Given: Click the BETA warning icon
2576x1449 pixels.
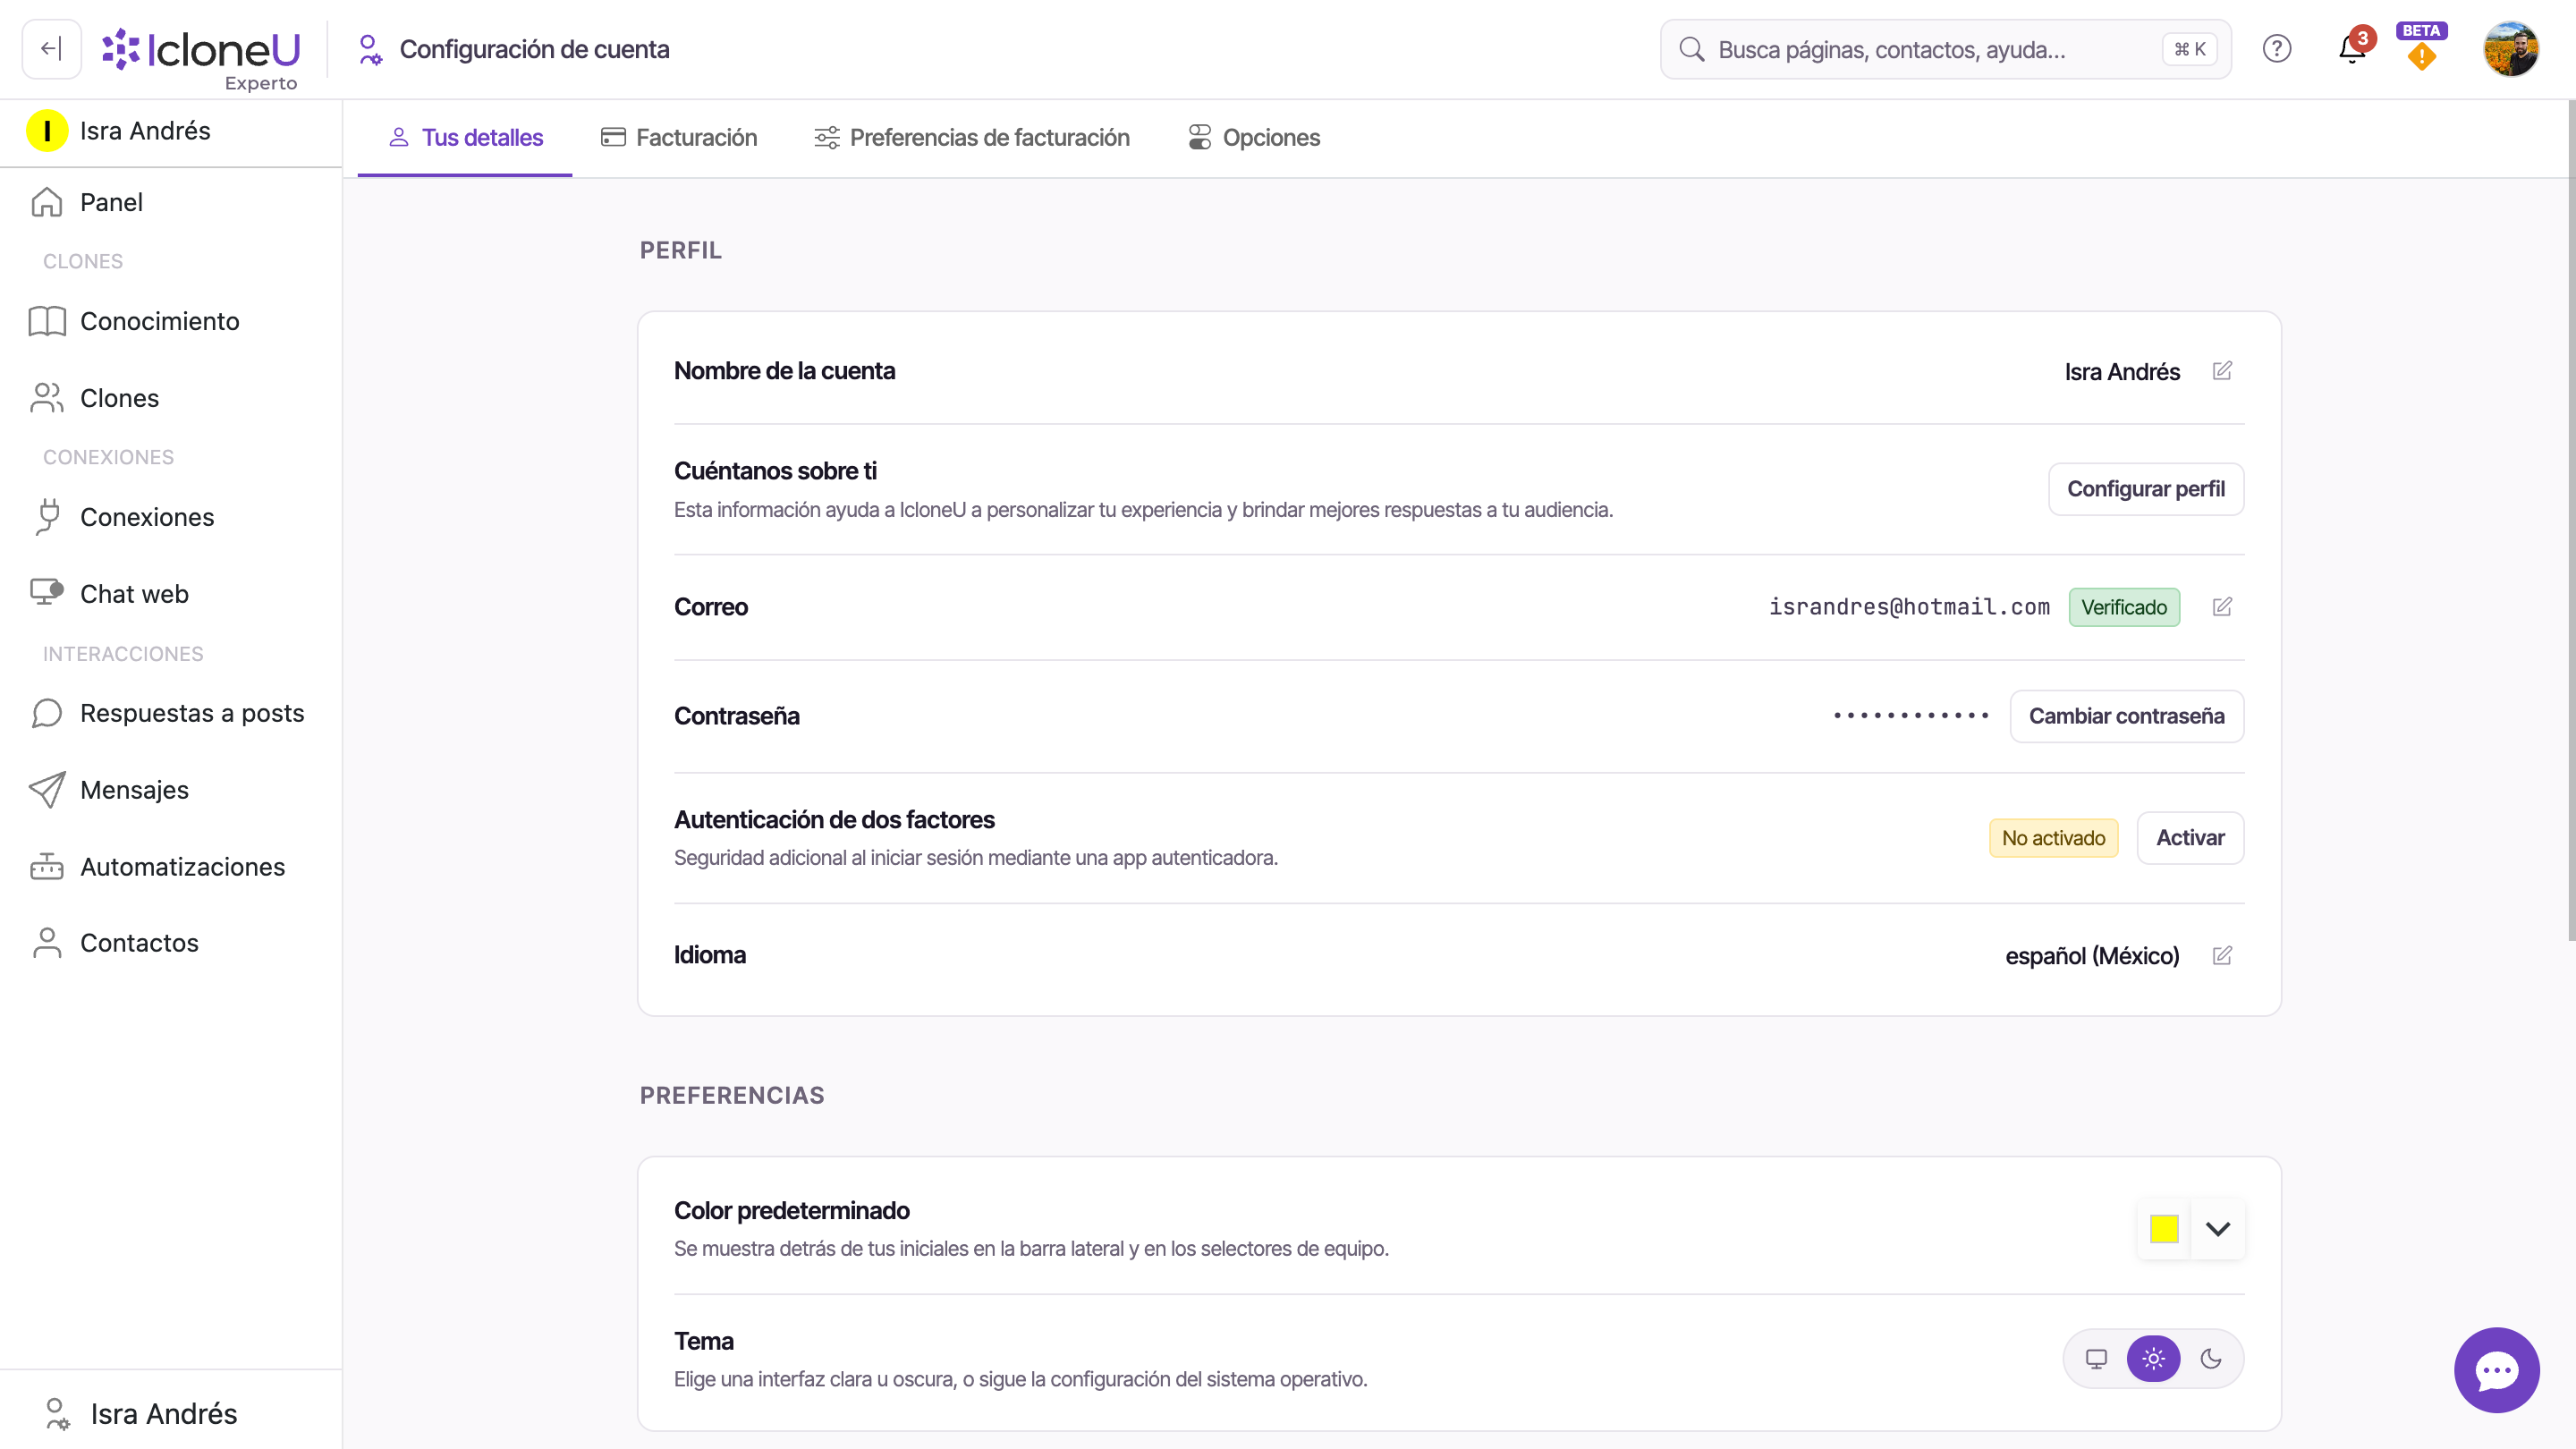Looking at the screenshot, I should (2421, 49).
